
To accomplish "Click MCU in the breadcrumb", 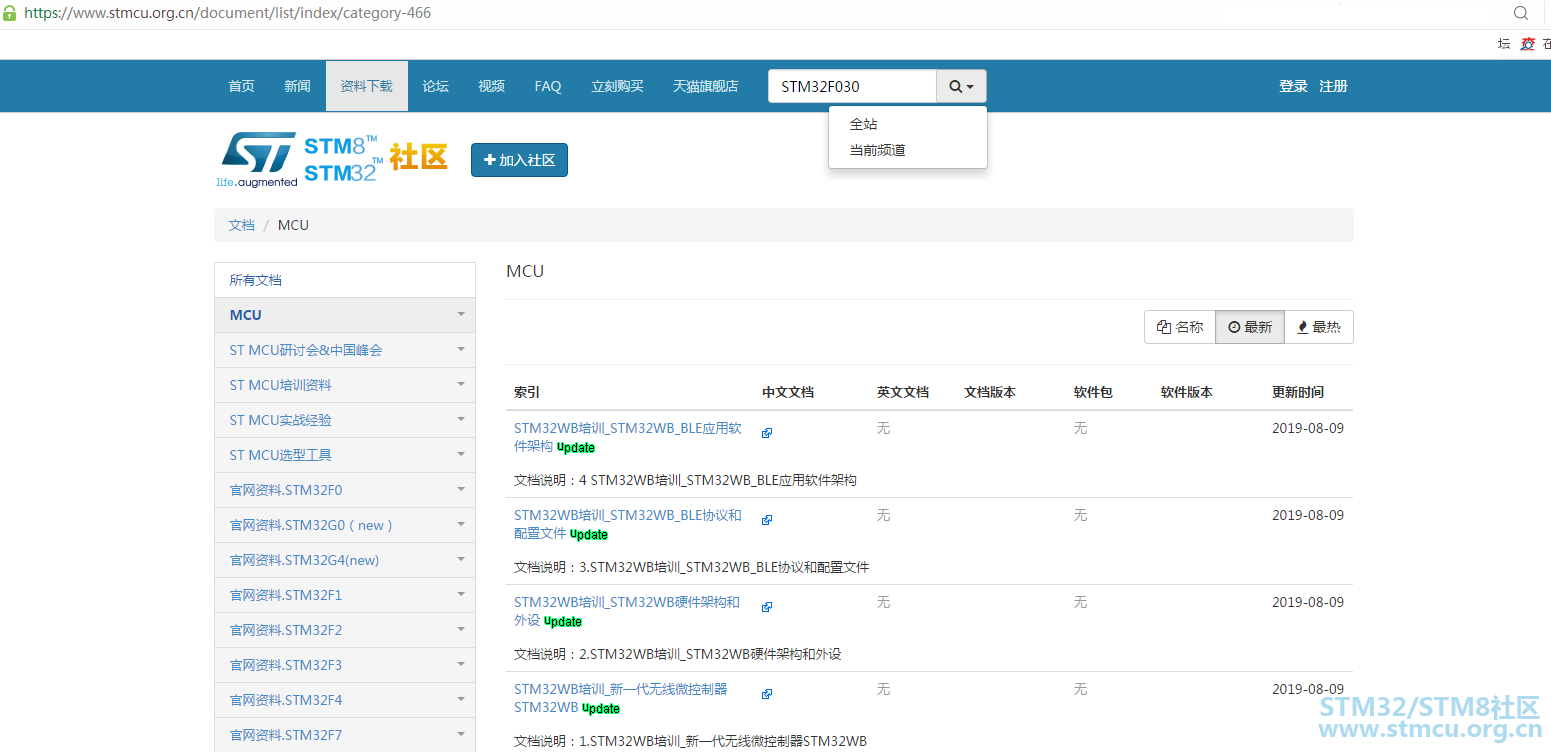I will [293, 225].
